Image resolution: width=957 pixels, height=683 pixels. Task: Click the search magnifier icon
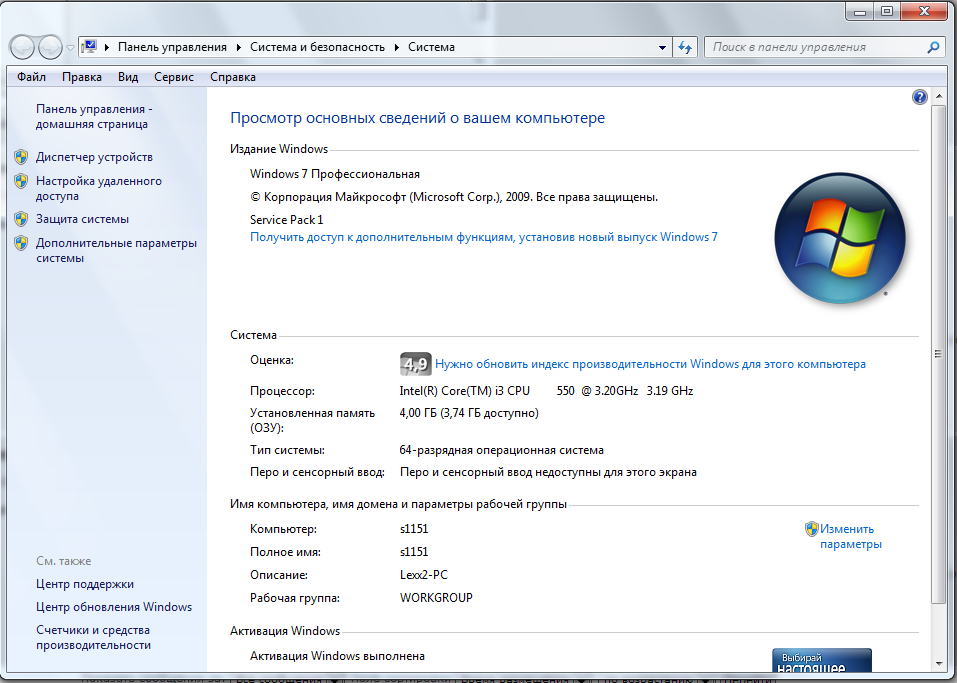coord(933,47)
